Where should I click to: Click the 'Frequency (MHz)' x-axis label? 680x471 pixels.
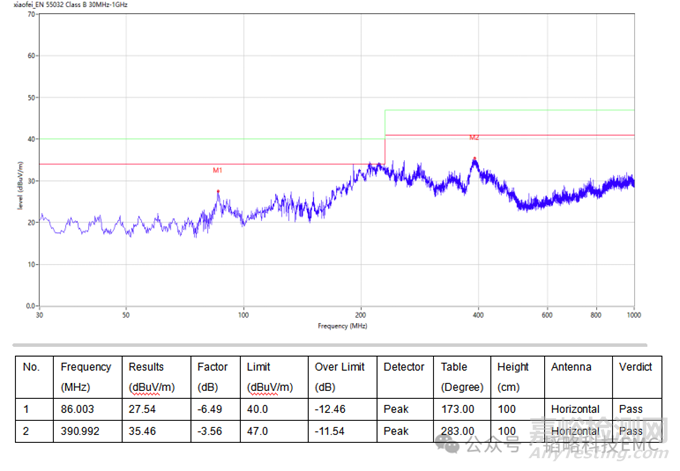pos(342,326)
